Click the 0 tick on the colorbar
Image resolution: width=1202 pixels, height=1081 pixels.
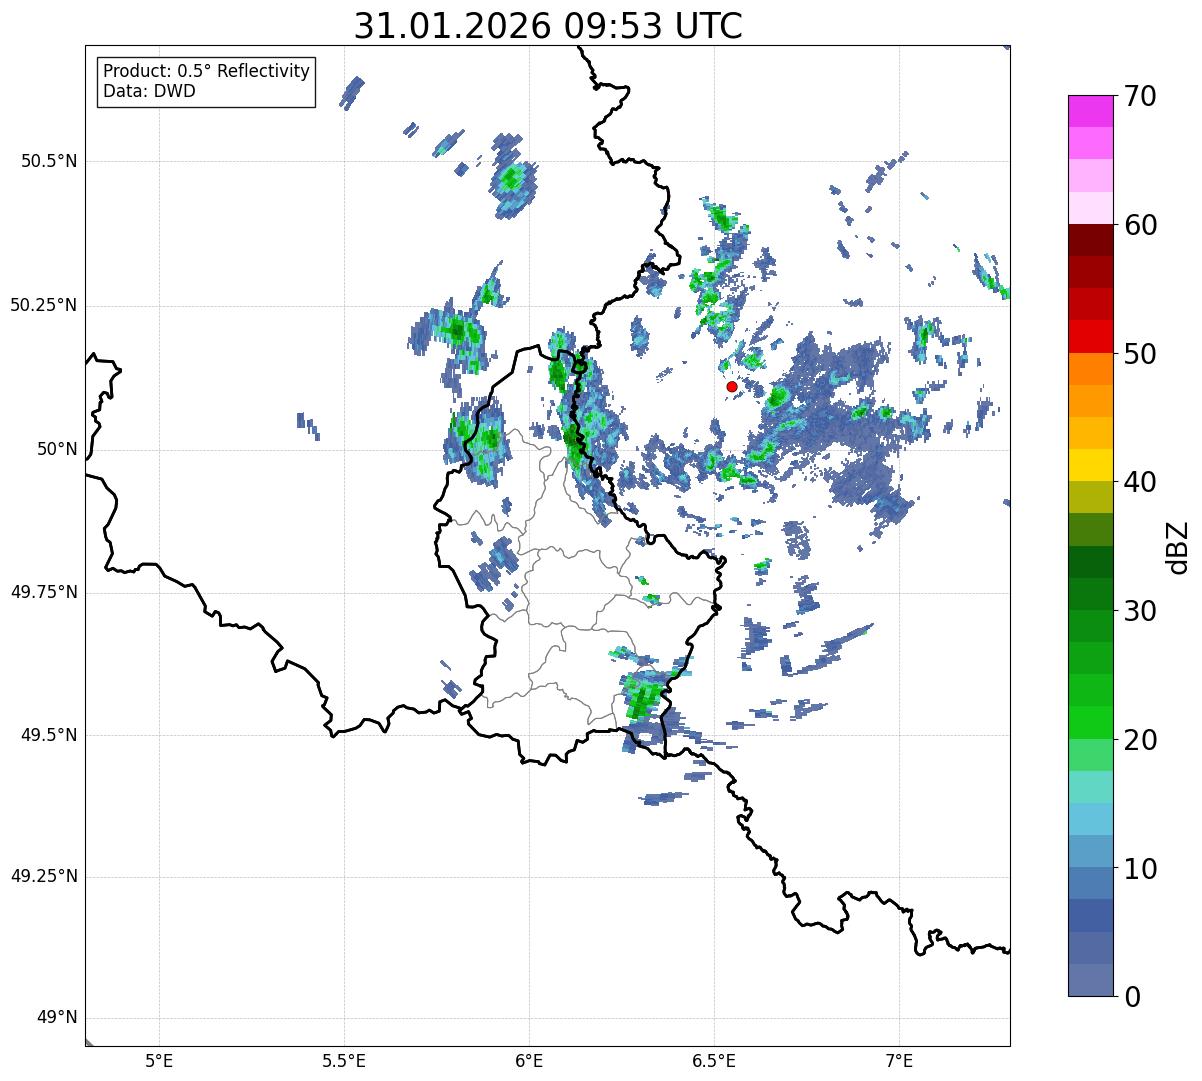[1132, 997]
